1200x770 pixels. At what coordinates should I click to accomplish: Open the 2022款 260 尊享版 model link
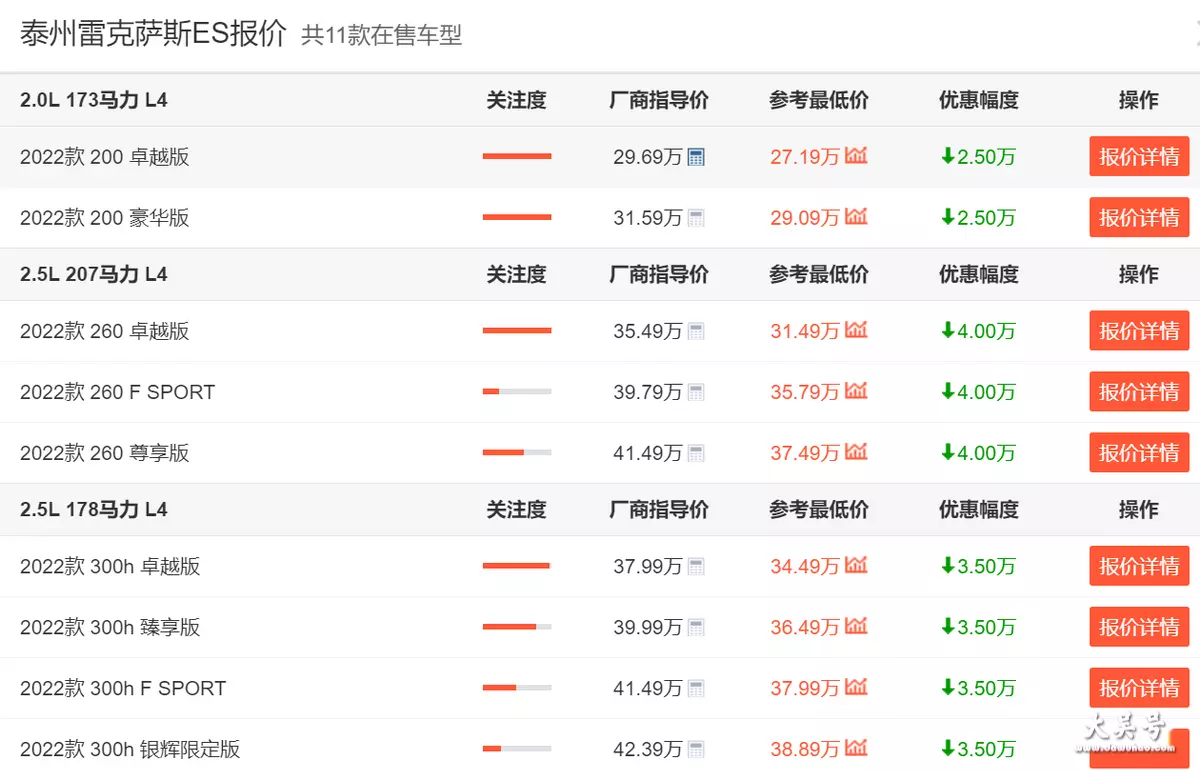point(105,453)
